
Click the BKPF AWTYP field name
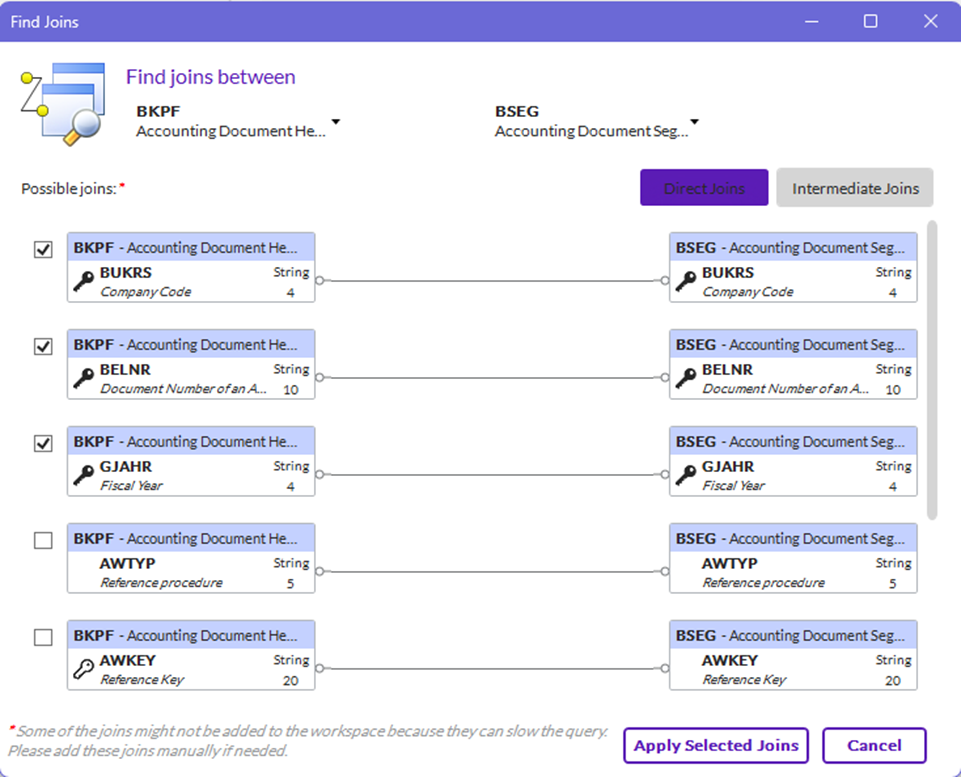point(127,564)
